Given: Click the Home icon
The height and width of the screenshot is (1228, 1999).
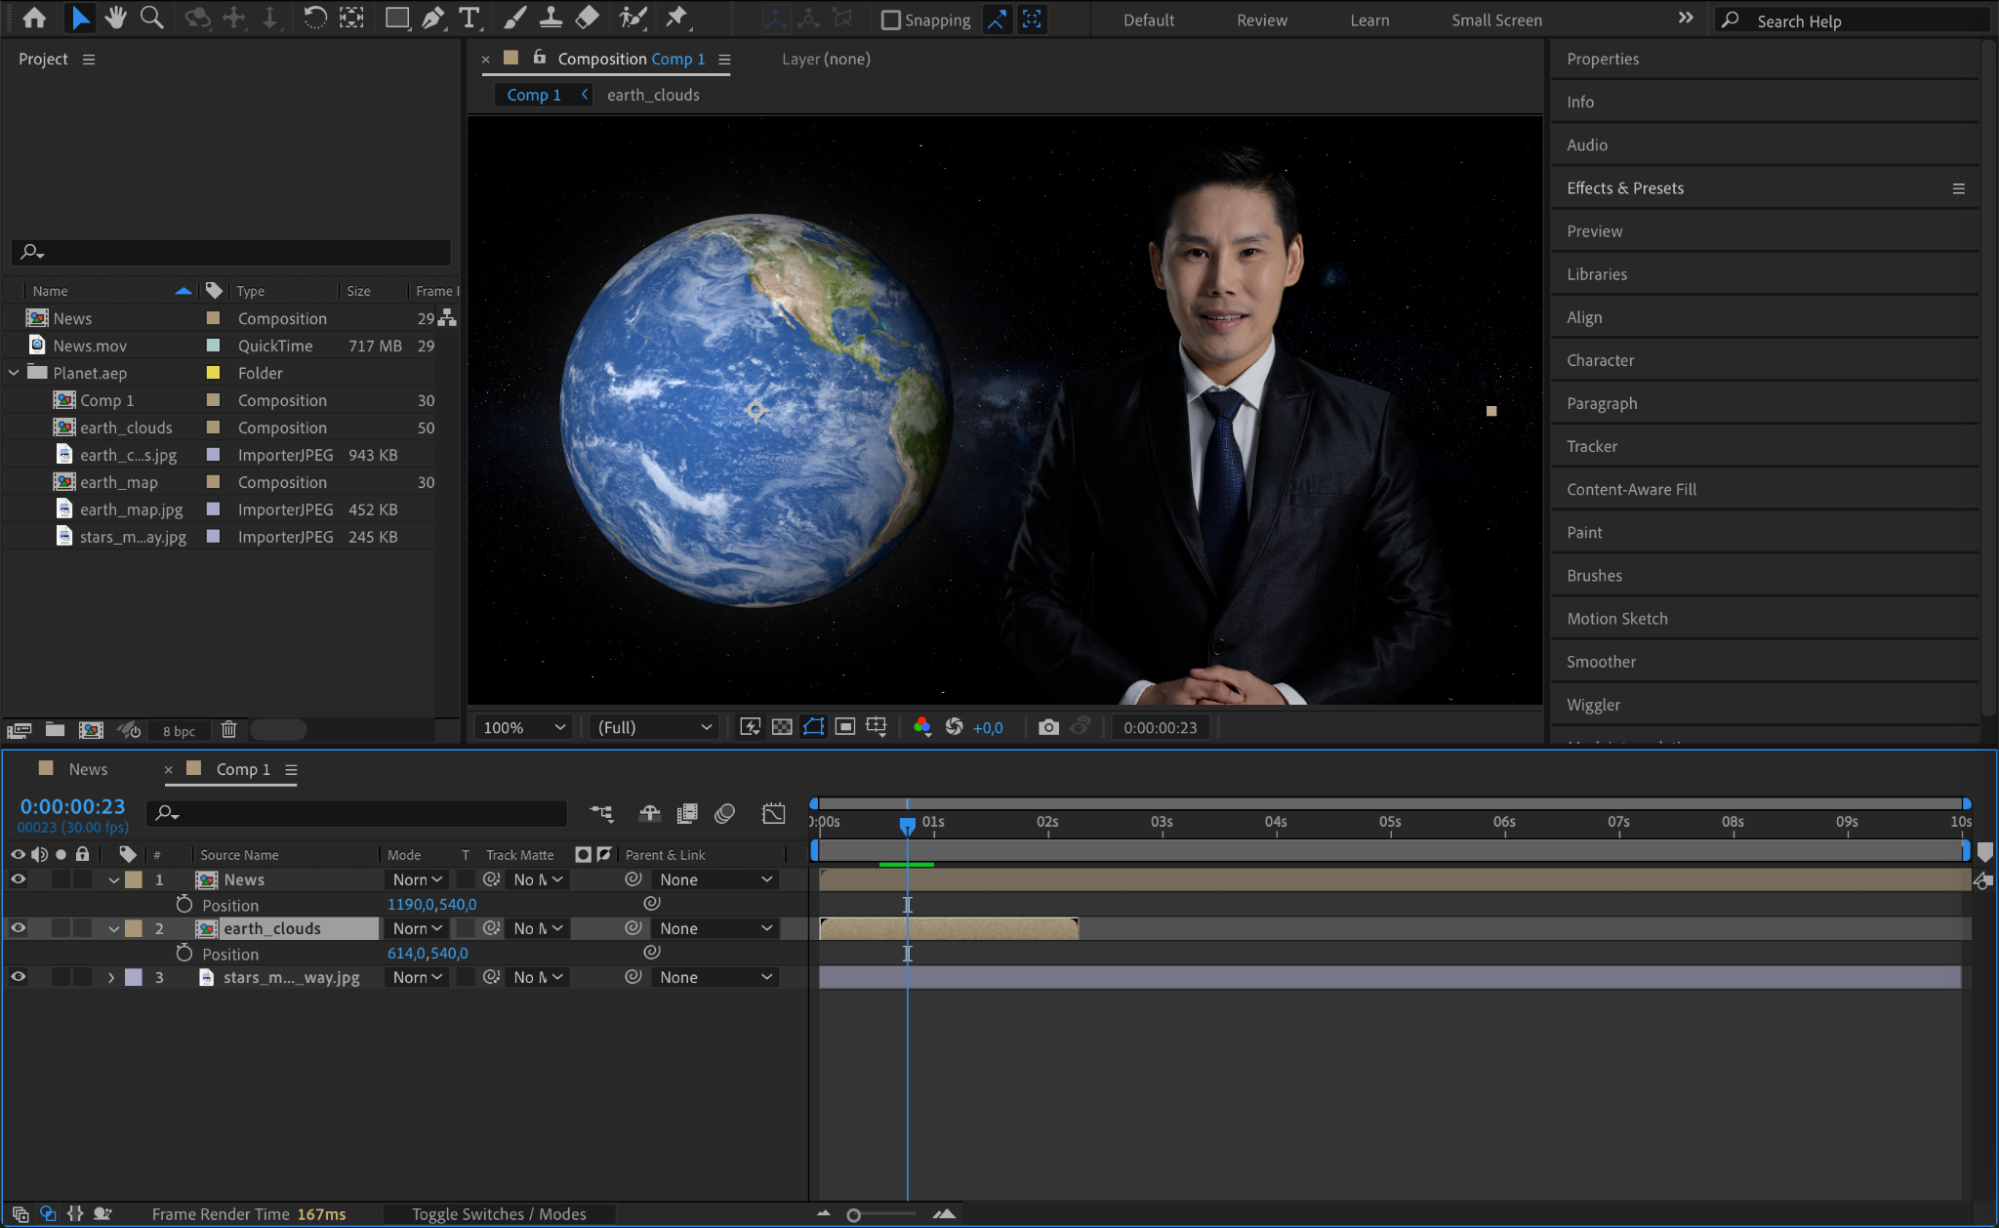Looking at the screenshot, I should (x=34, y=17).
